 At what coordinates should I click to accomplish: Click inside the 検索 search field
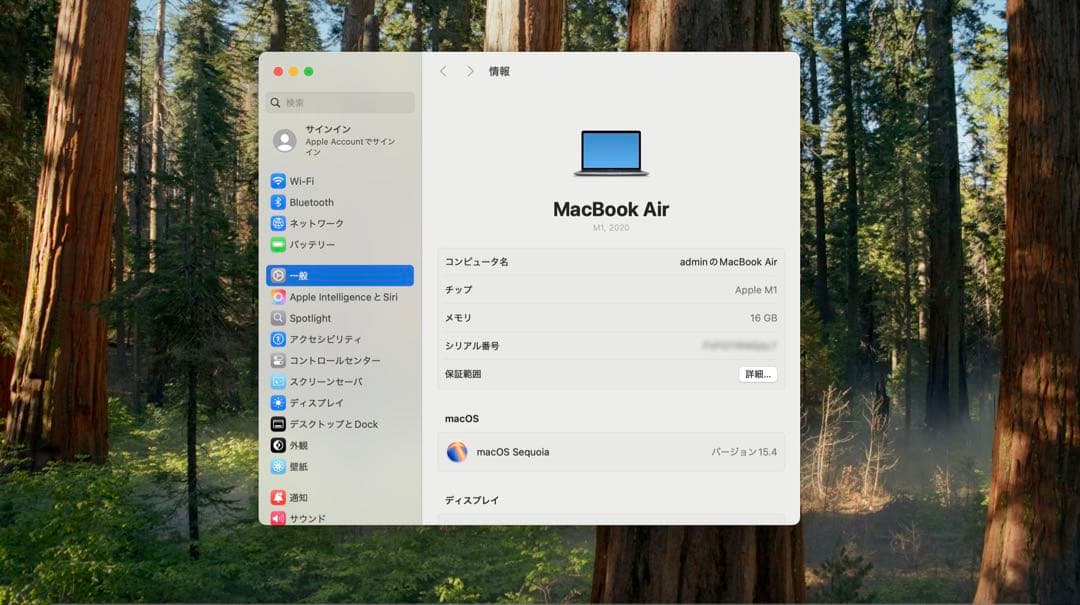click(x=339, y=102)
